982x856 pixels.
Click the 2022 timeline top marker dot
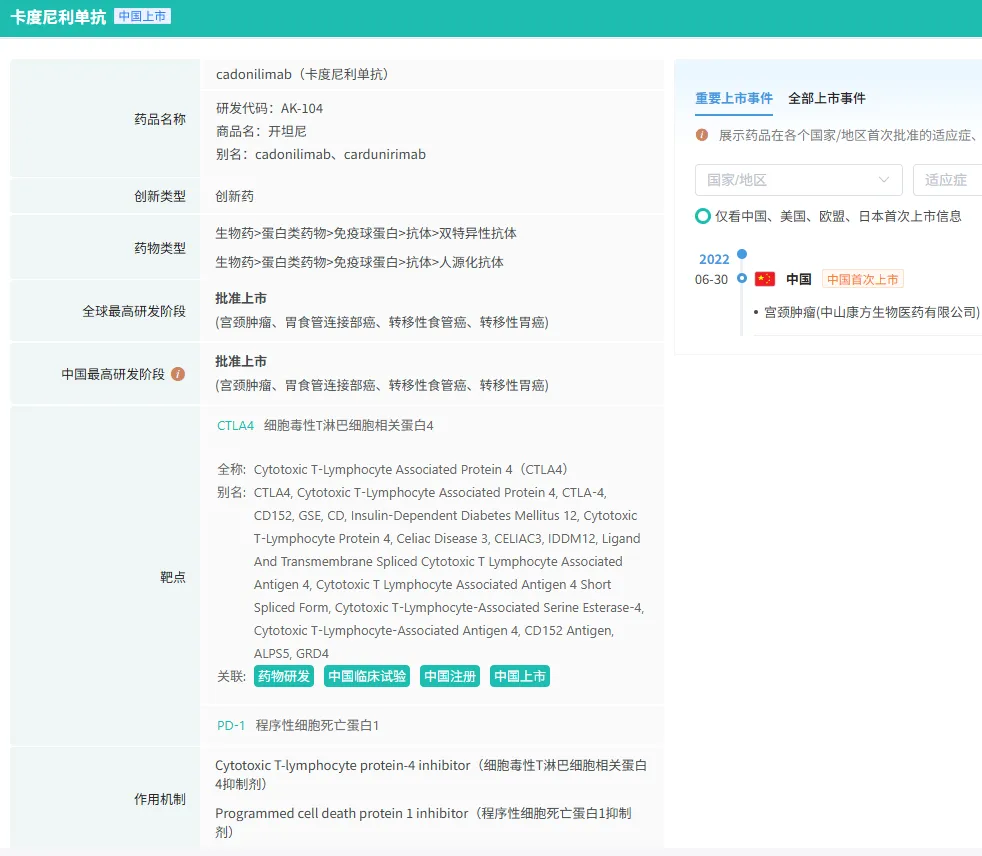[742, 254]
